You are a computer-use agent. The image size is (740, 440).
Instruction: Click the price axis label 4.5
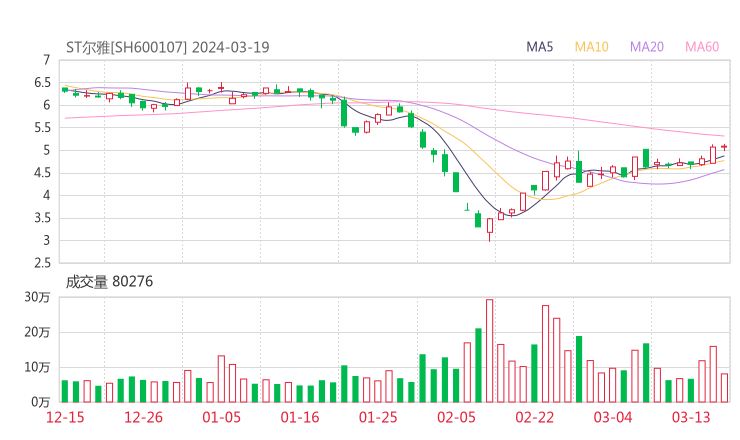[42, 173]
